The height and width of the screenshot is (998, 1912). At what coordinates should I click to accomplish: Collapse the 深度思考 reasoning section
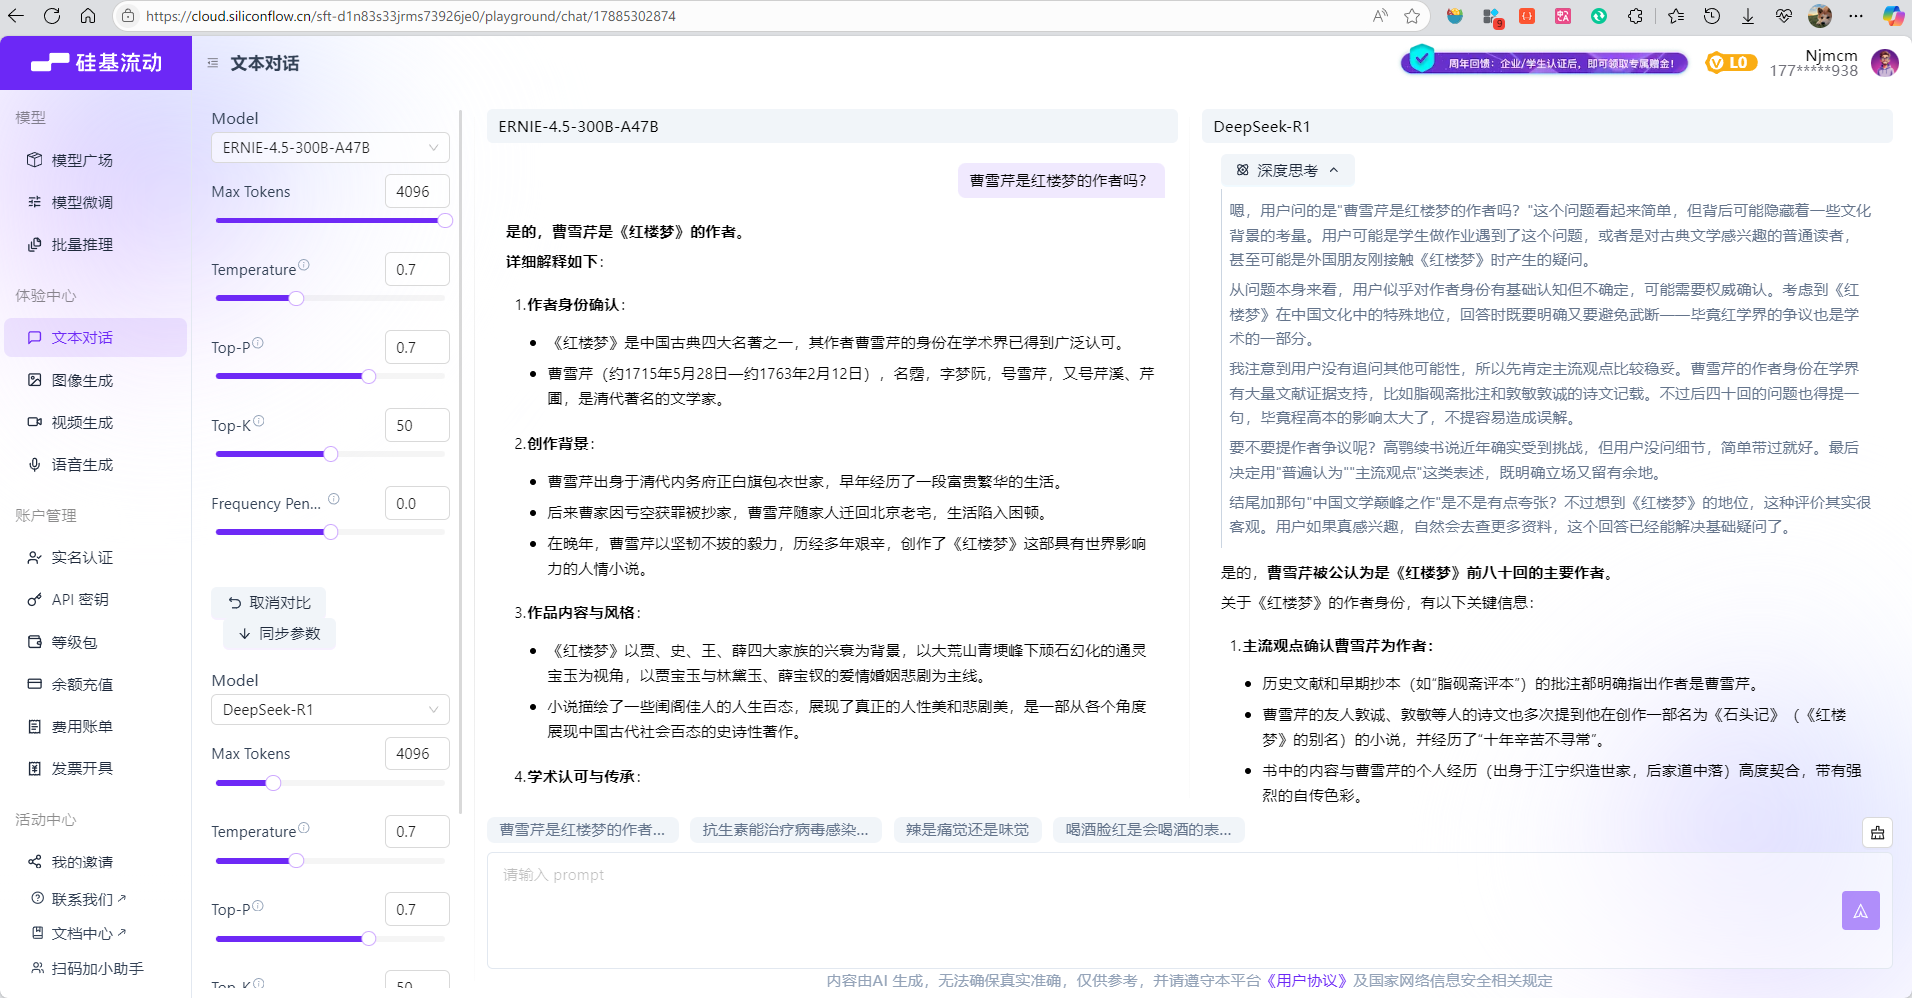1287,170
